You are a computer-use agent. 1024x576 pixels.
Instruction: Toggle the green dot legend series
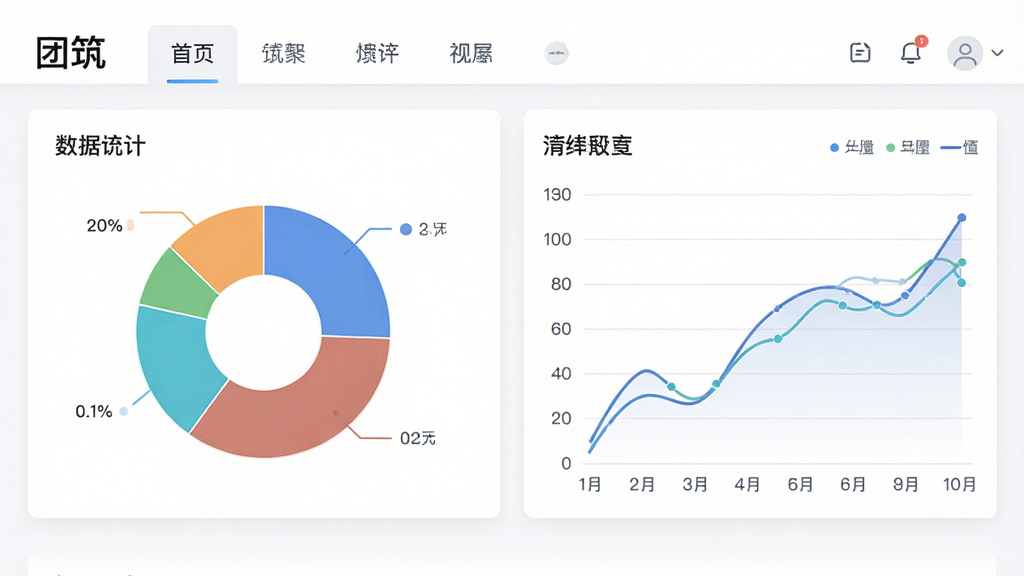[x=908, y=148]
